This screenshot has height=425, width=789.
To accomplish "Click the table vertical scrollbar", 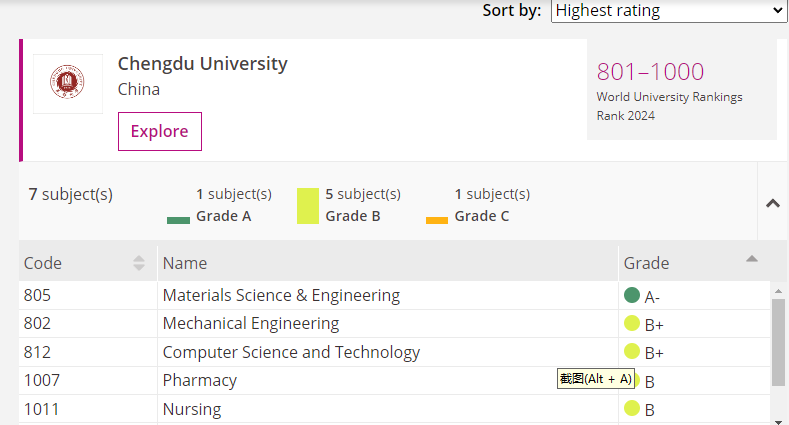I will coord(779,341).
